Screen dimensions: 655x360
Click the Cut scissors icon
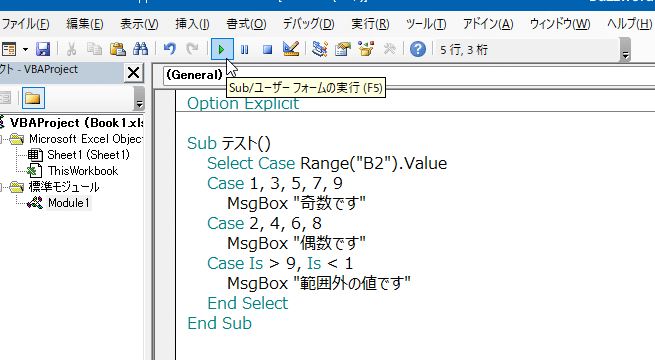tap(71, 49)
